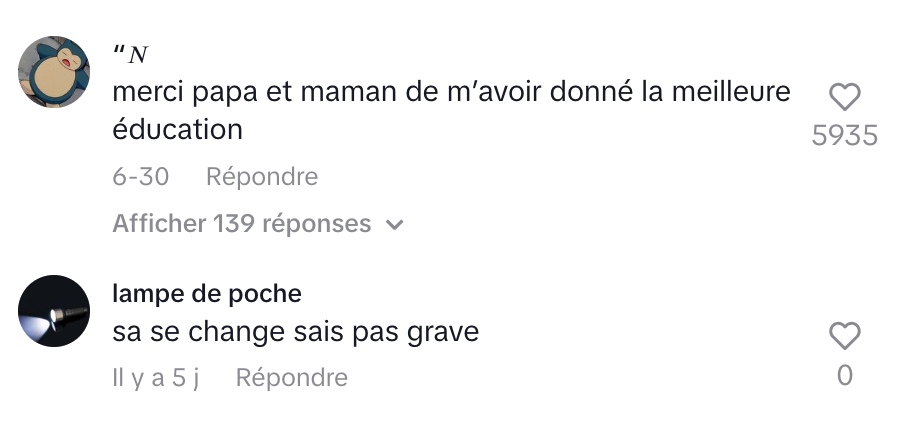Screen dimensions: 910x432
Task: Click the chevron beside 139 réponses
Action: [394, 225]
